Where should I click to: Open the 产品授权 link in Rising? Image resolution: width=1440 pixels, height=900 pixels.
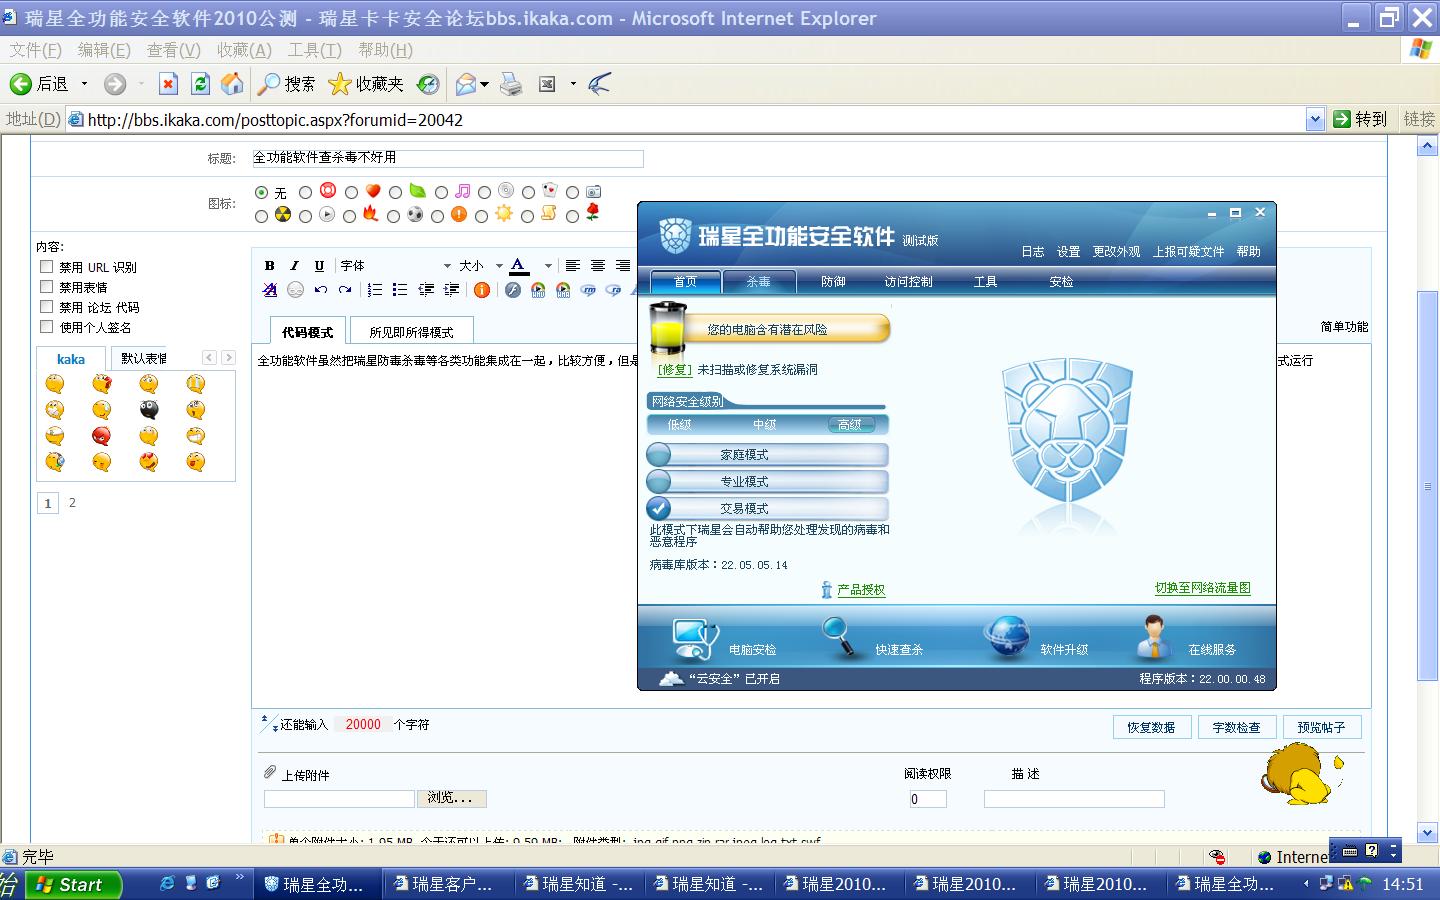click(x=861, y=590)
